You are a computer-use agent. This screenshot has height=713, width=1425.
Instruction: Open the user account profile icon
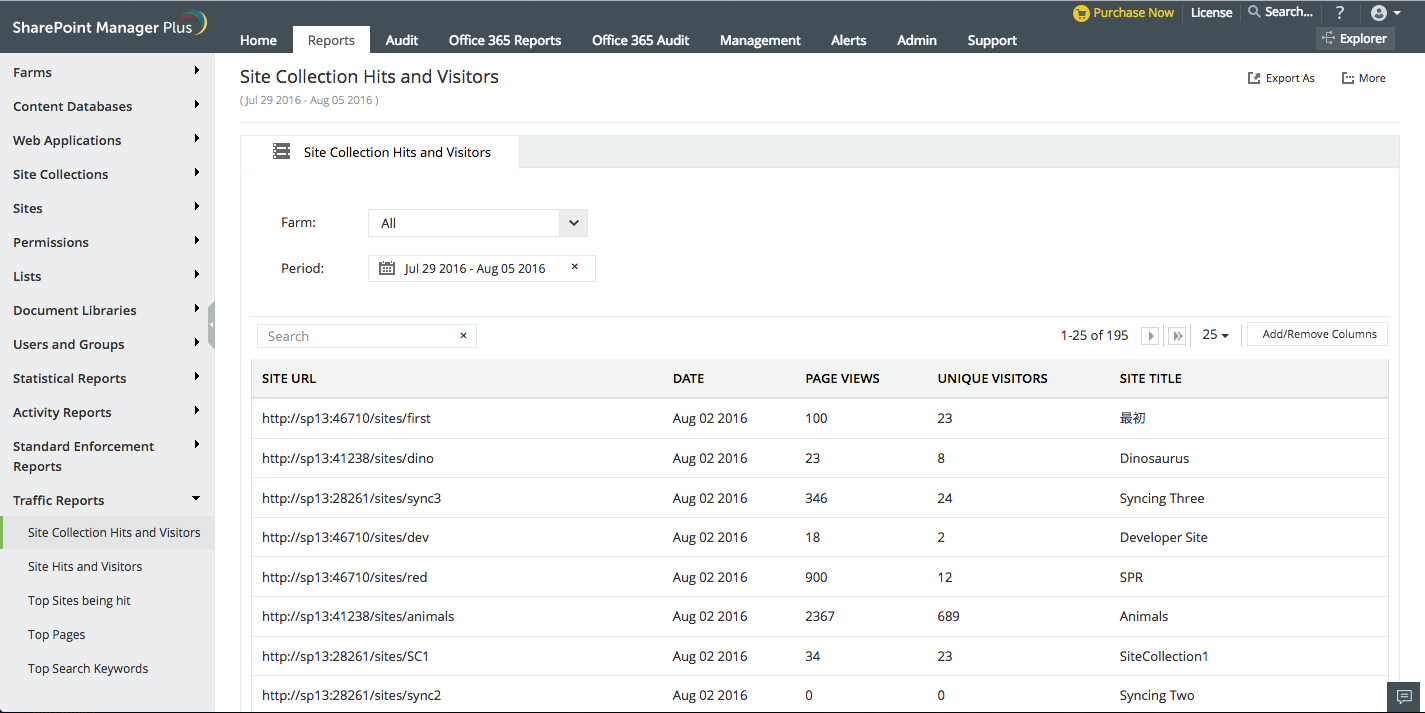click(1380, 13)
